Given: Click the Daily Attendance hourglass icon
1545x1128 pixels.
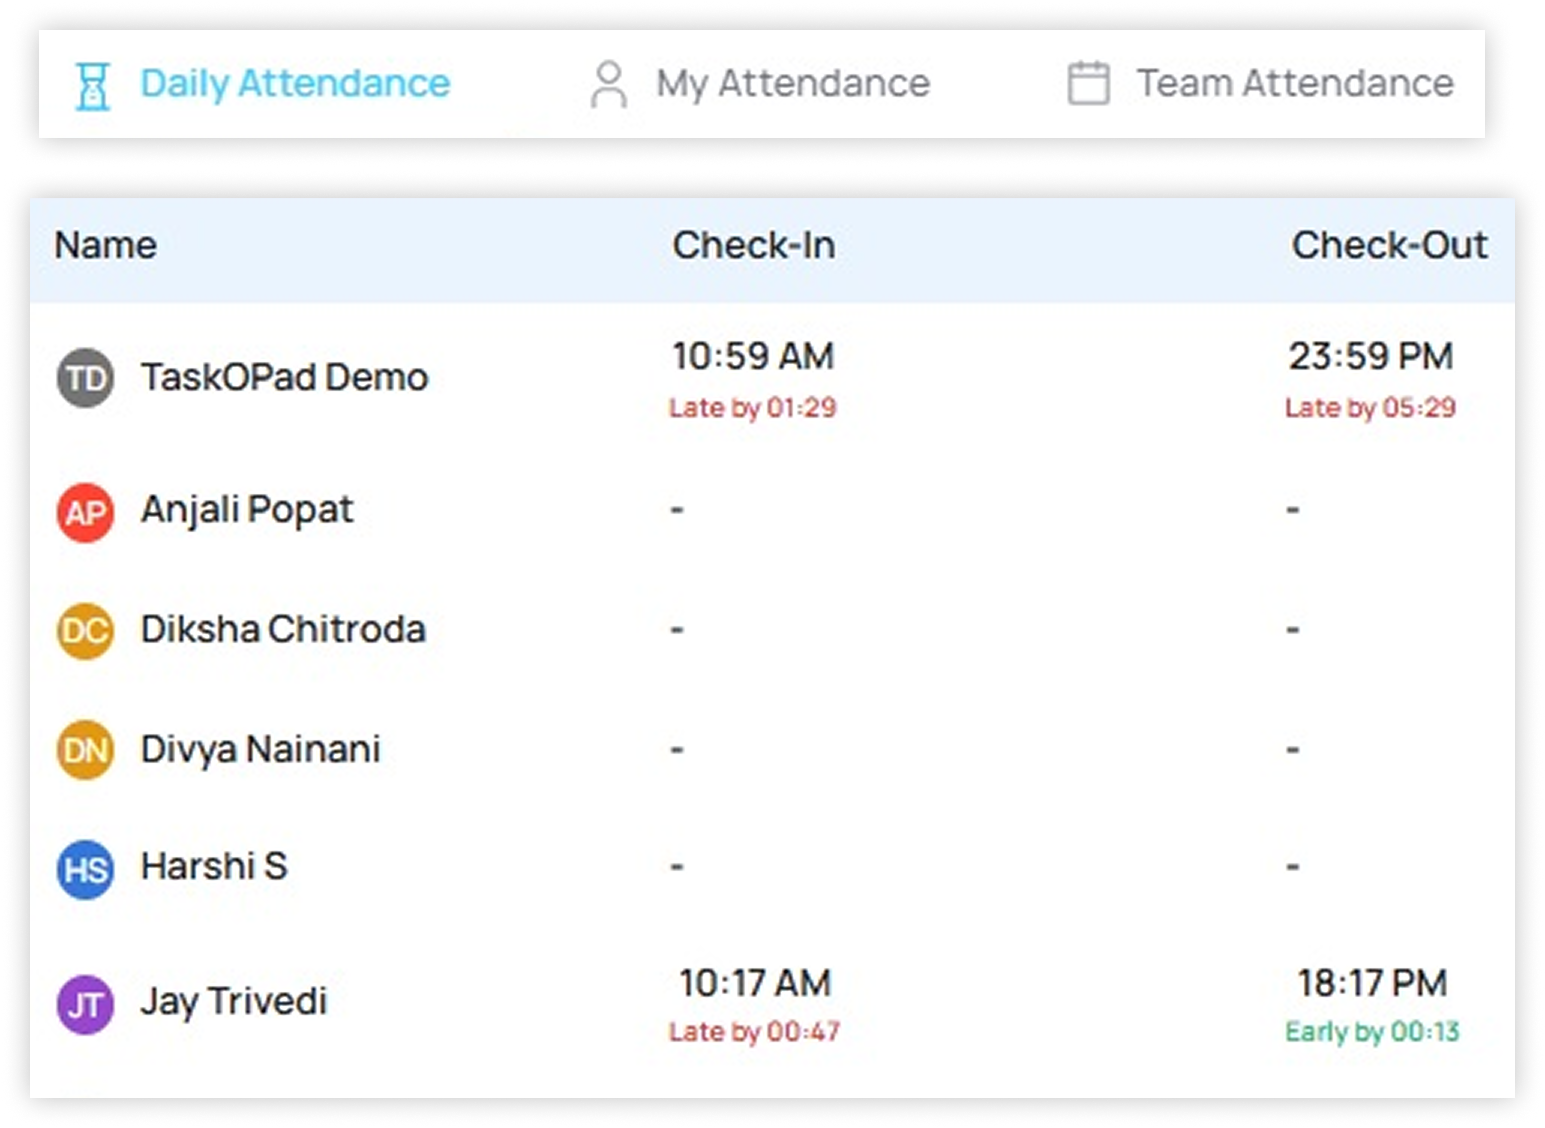Looking at the screenshot, I should tap(93, 84).
